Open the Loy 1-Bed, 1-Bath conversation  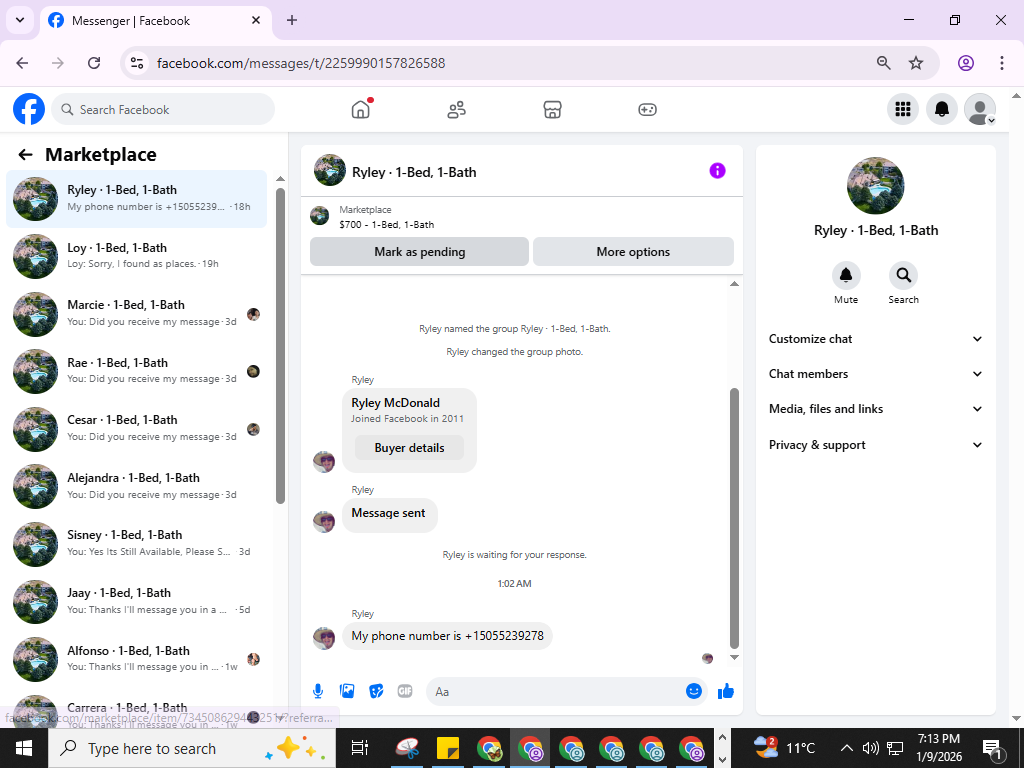136,256
